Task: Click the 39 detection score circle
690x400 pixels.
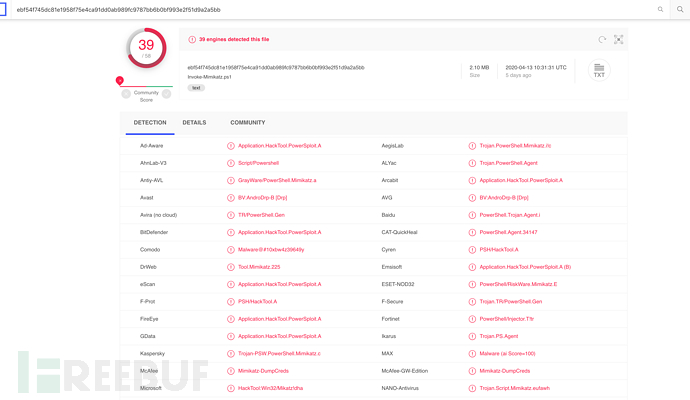Action: point(146,48)
